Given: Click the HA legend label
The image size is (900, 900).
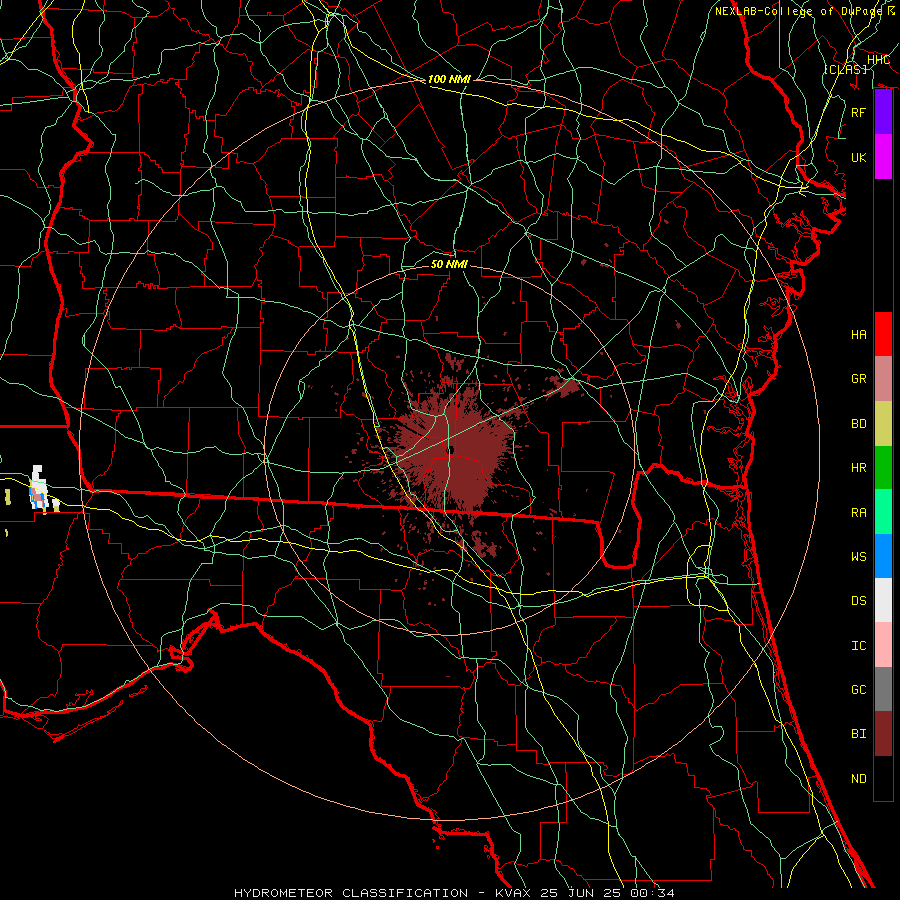Looking at the screenshot, I should (x=859, y=334).
